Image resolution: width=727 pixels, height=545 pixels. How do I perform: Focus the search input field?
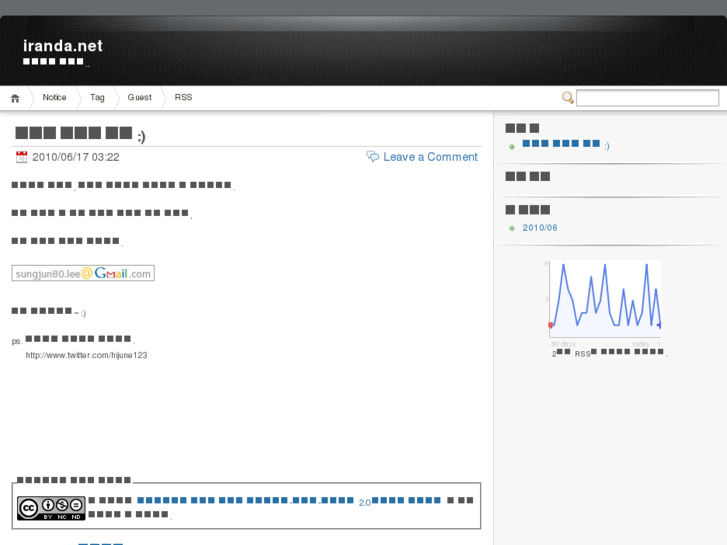point(647,98)
